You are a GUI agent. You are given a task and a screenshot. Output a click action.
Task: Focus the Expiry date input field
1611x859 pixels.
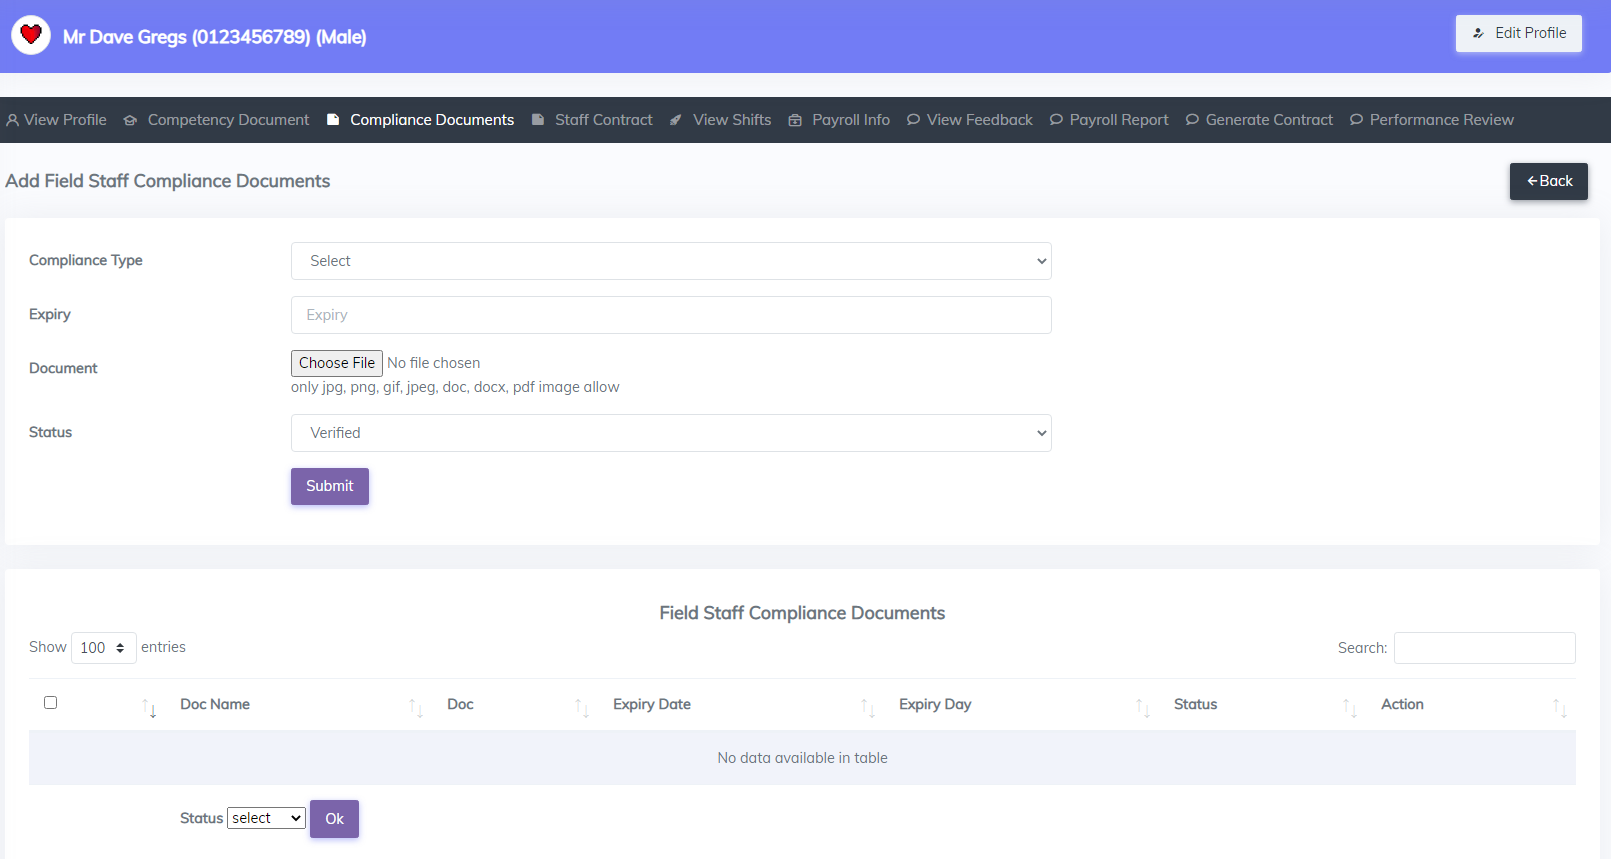(x=670, y=315)
